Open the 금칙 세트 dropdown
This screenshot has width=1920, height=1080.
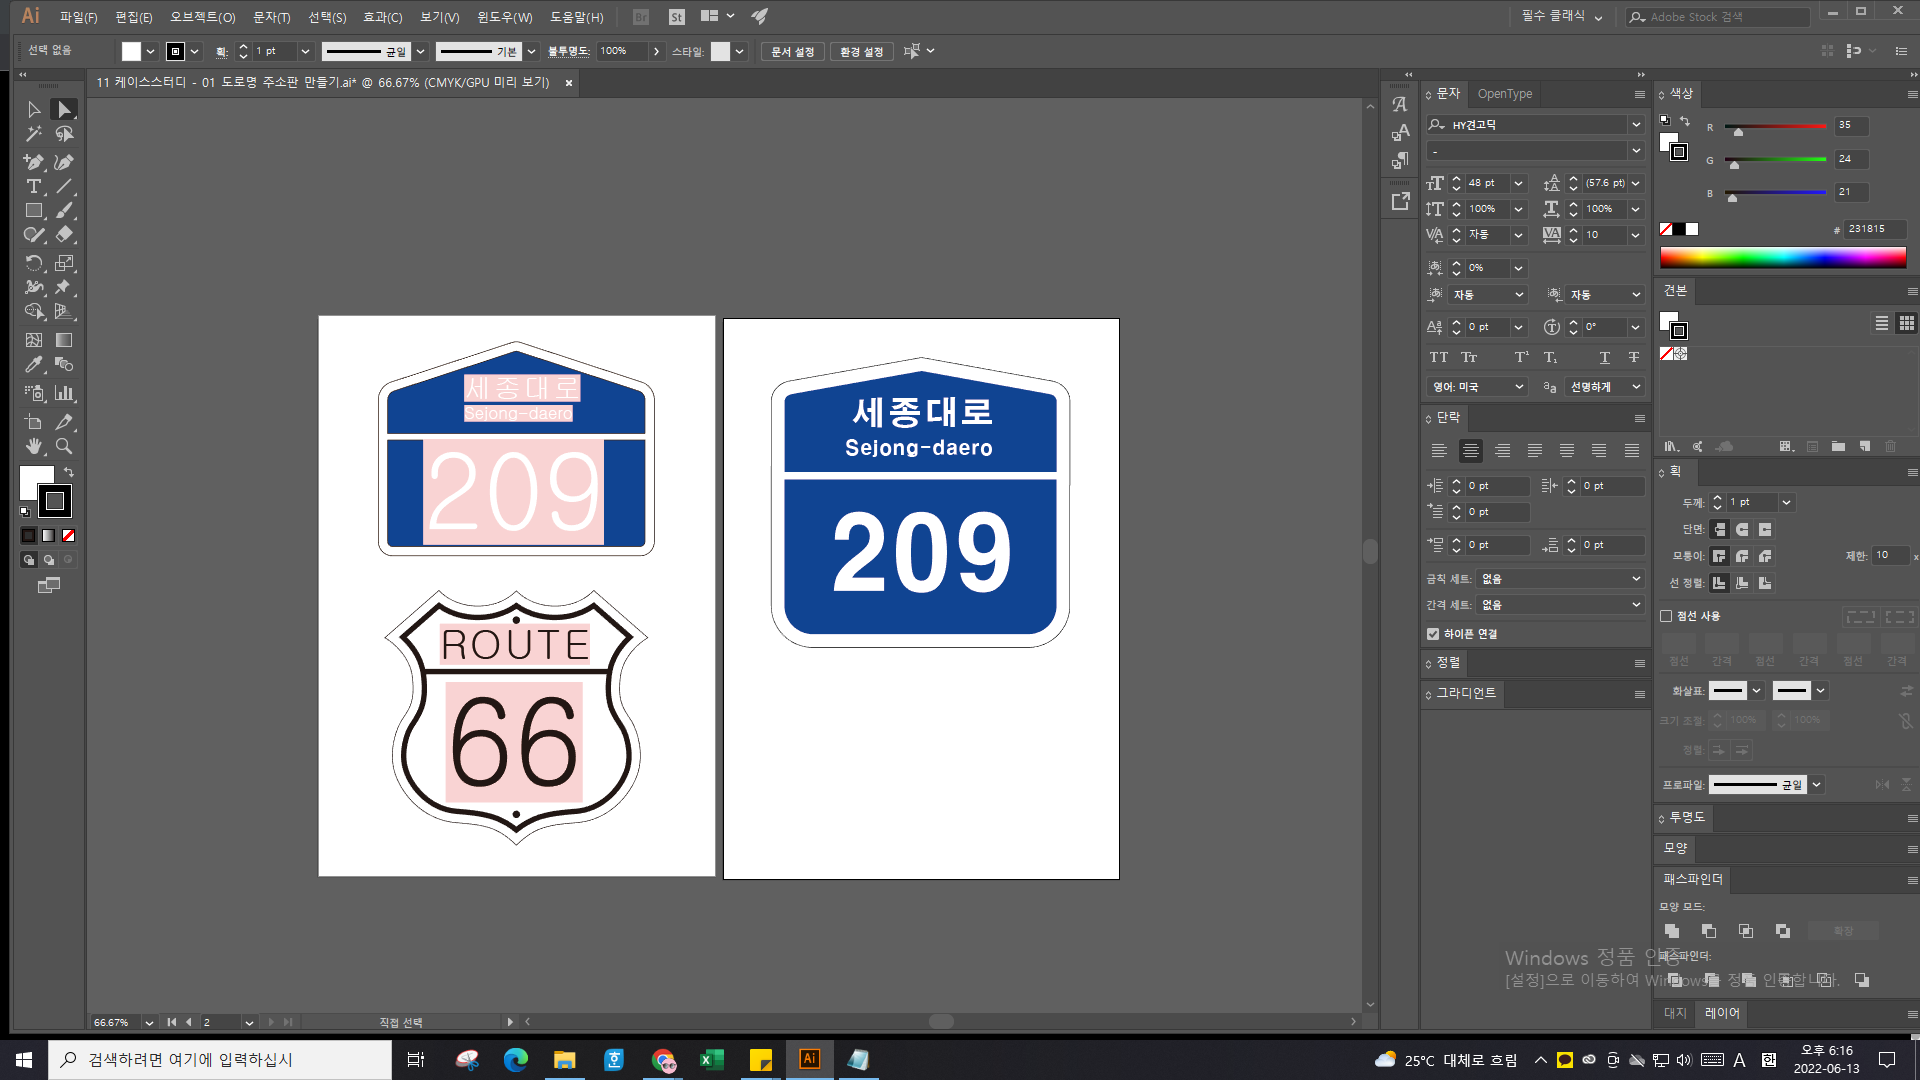click(x=1560, y=579)
